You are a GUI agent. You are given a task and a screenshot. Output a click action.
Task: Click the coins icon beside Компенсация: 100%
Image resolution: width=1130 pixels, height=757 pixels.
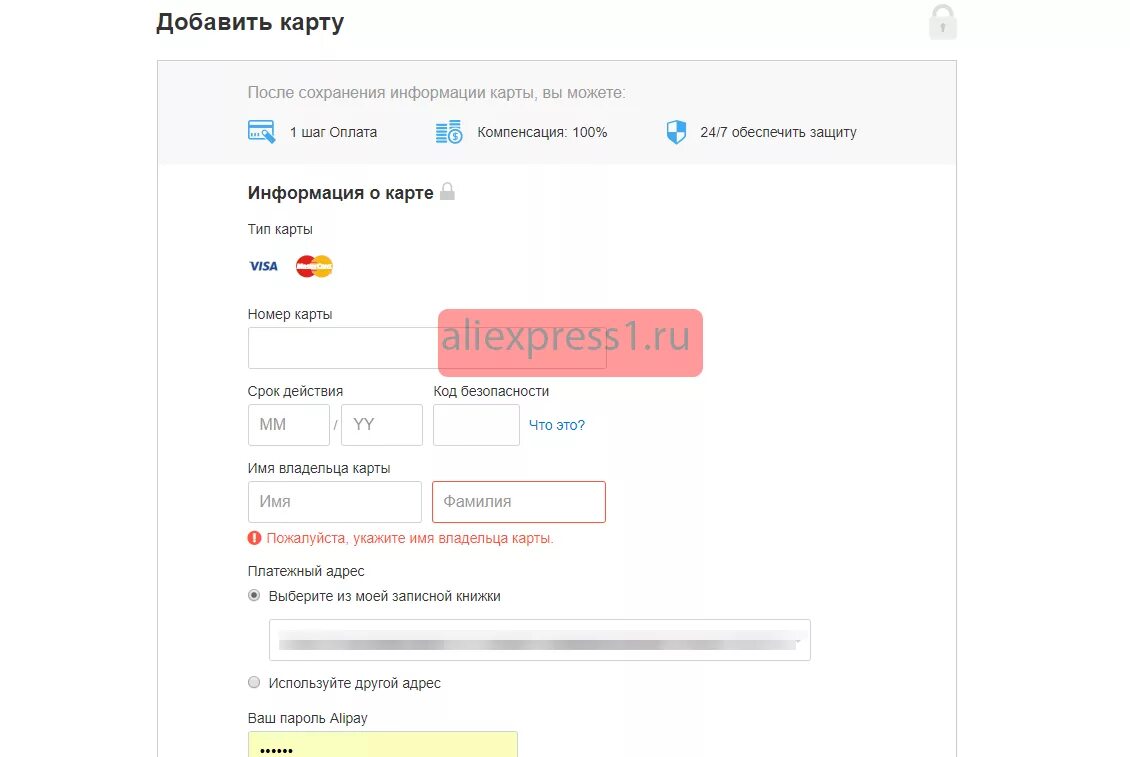(449, 132)
